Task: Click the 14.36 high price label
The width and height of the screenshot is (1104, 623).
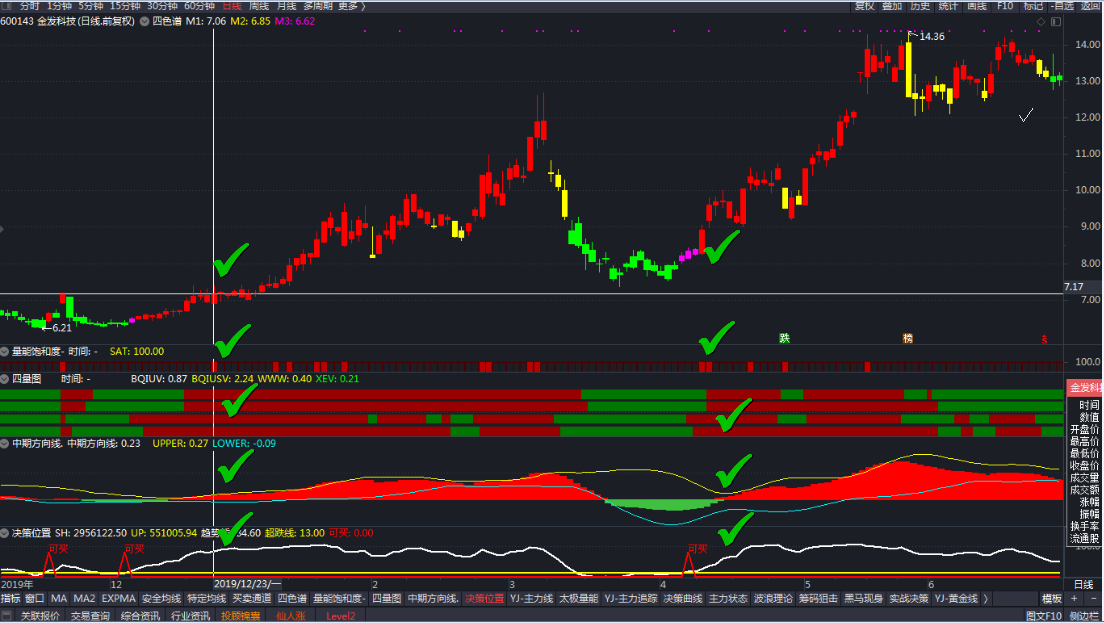Action: [x=931, y=37]
